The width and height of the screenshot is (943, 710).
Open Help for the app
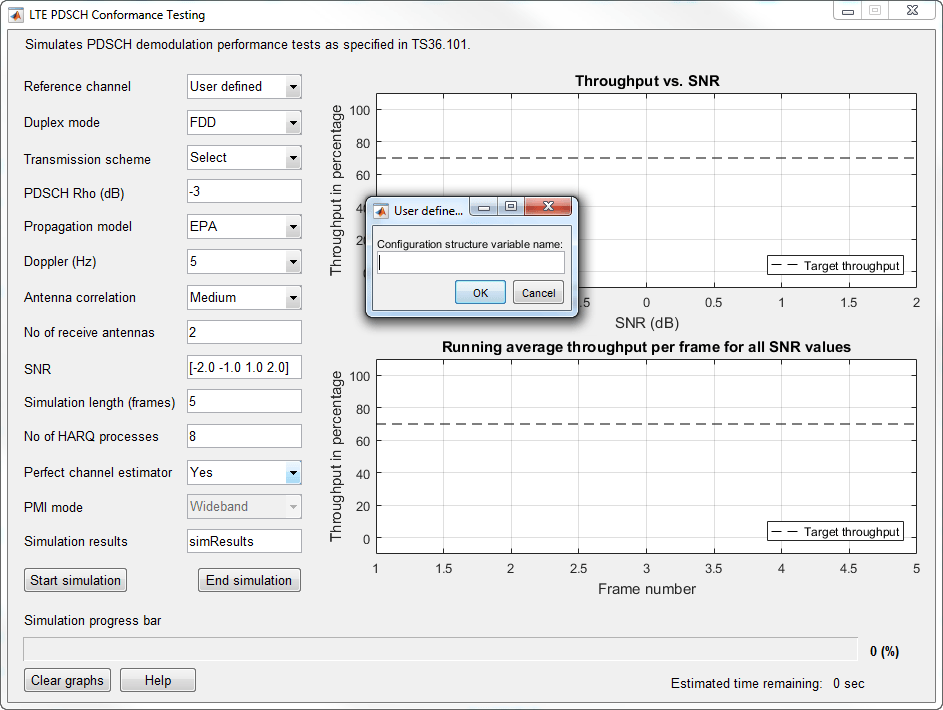coord(158,680)
